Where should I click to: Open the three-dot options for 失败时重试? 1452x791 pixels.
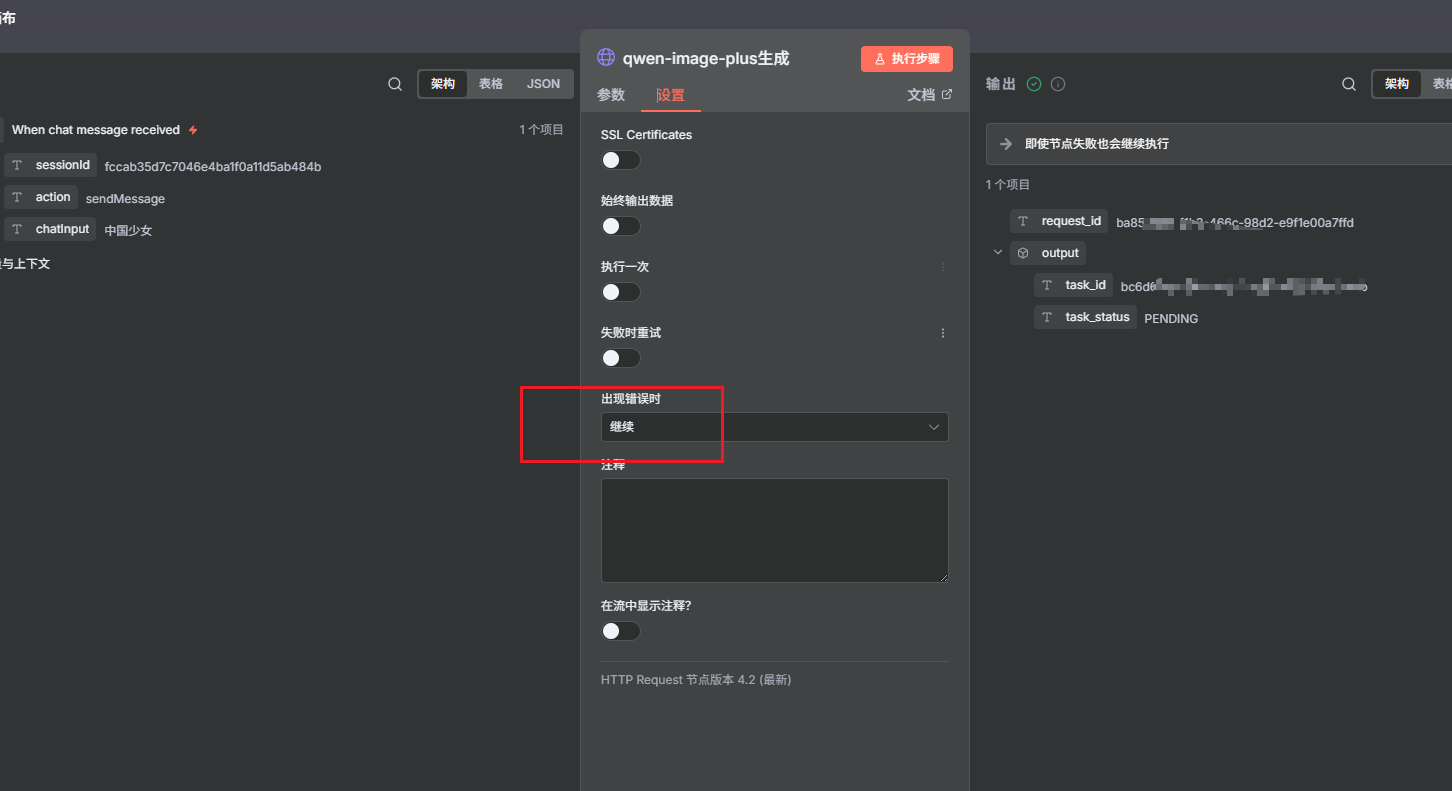tap(942, 333)
